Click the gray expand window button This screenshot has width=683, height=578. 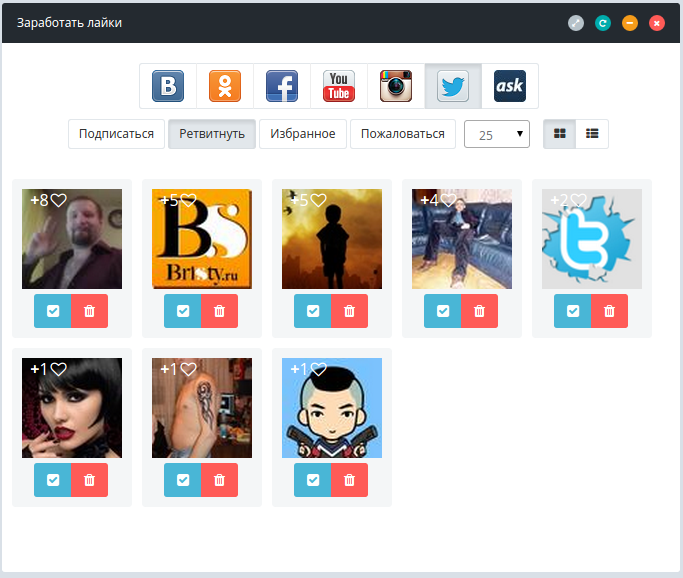coord(576,23)
